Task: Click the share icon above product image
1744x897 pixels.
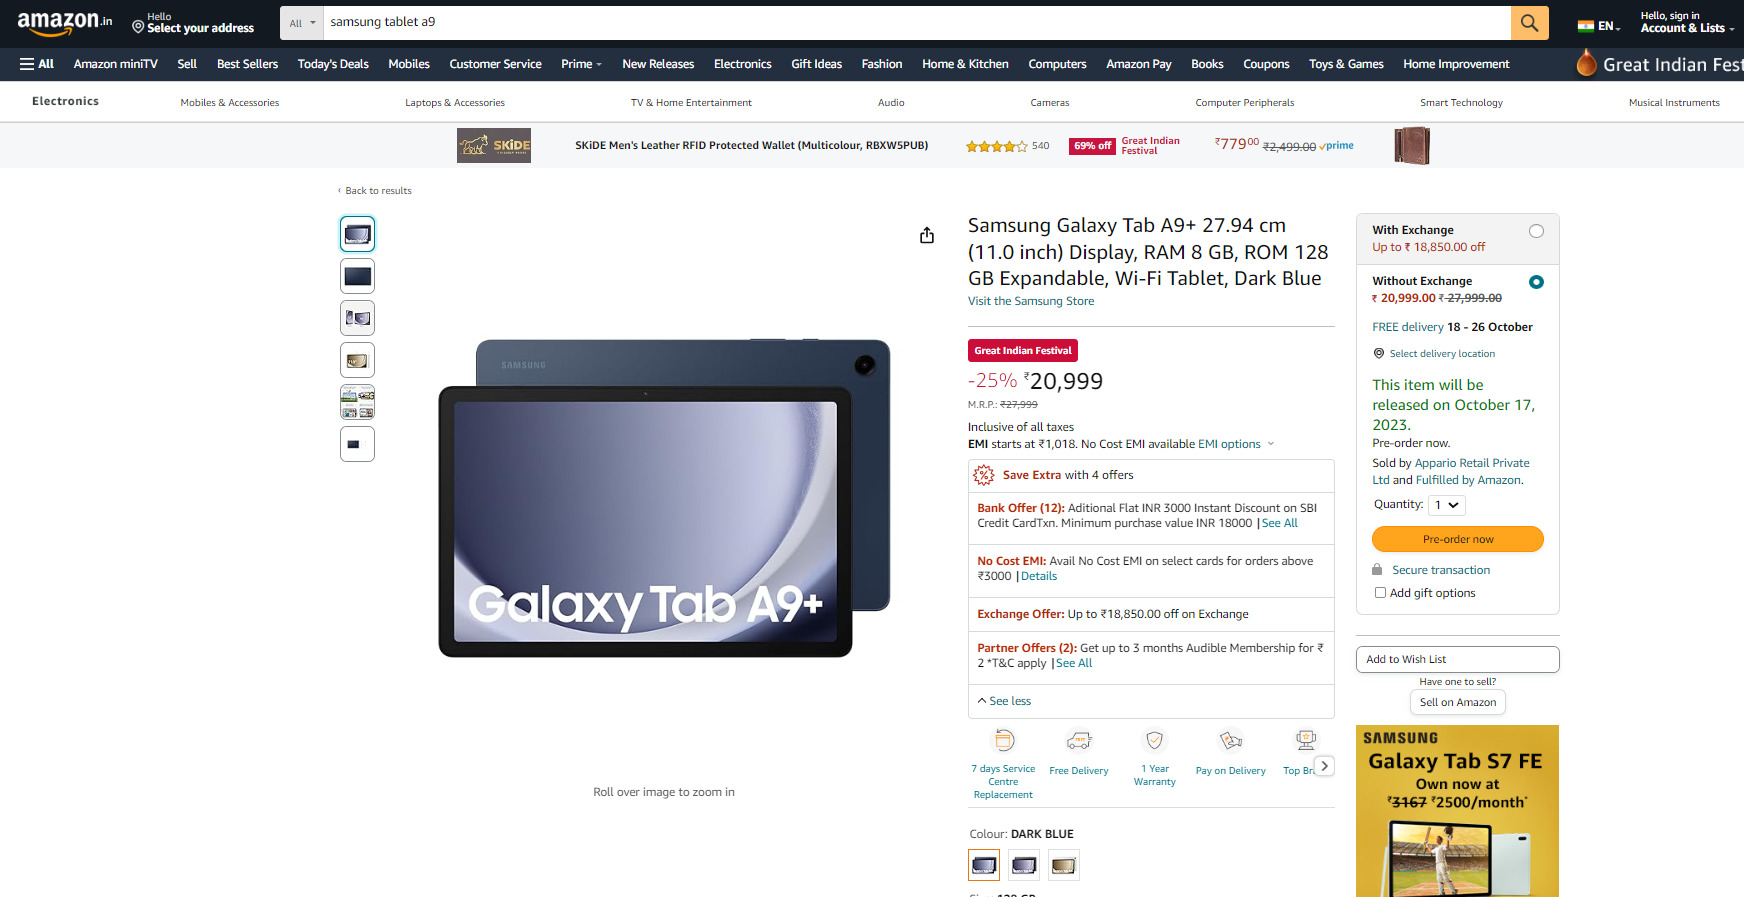Action: pyautogui.click(x=927, y=235)
